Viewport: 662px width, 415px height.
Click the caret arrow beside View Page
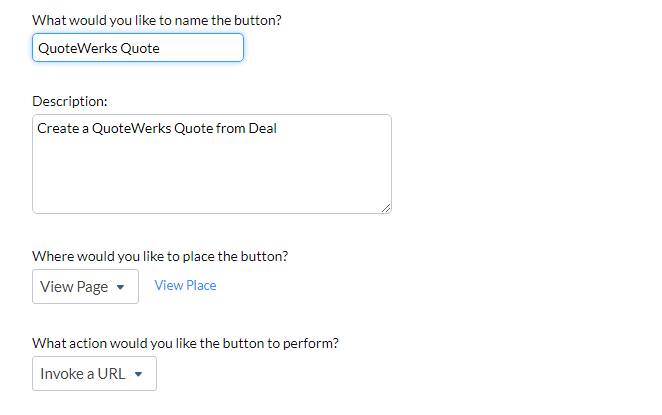click(121, 288)
